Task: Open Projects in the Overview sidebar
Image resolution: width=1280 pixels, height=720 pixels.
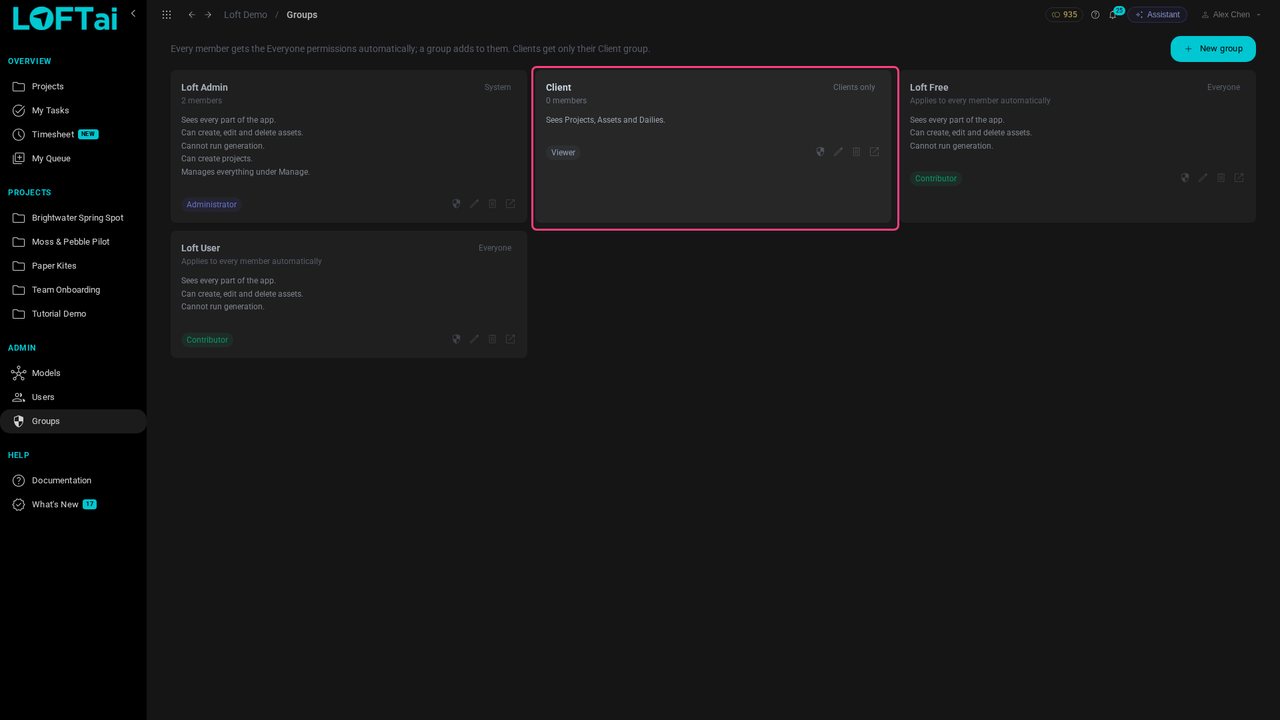Action: [73, 87]
